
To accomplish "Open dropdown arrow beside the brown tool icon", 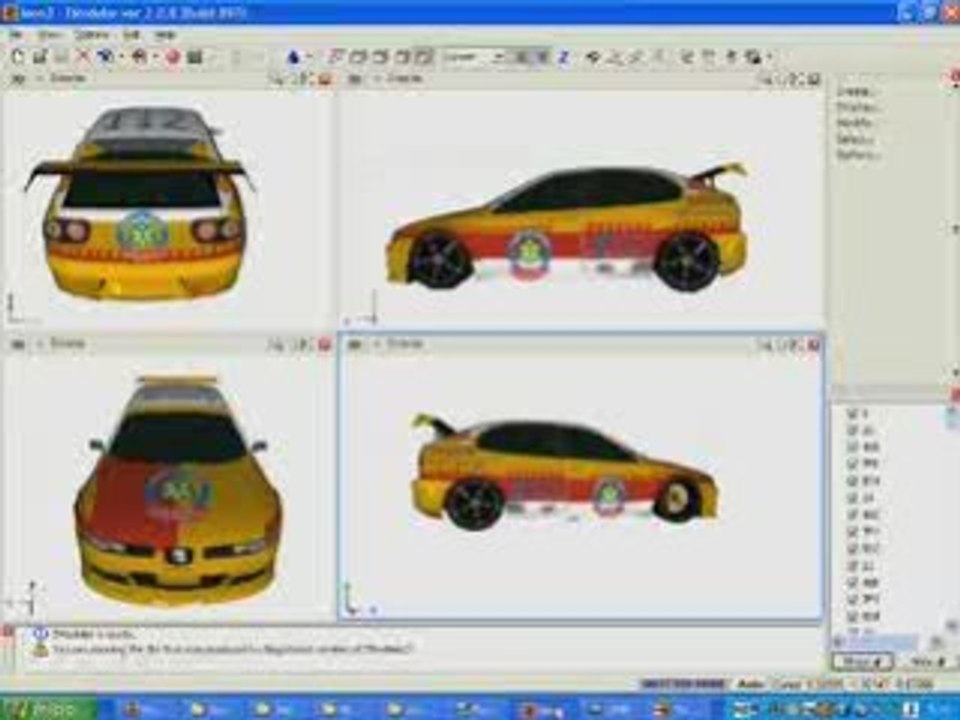I will [156, 57].
